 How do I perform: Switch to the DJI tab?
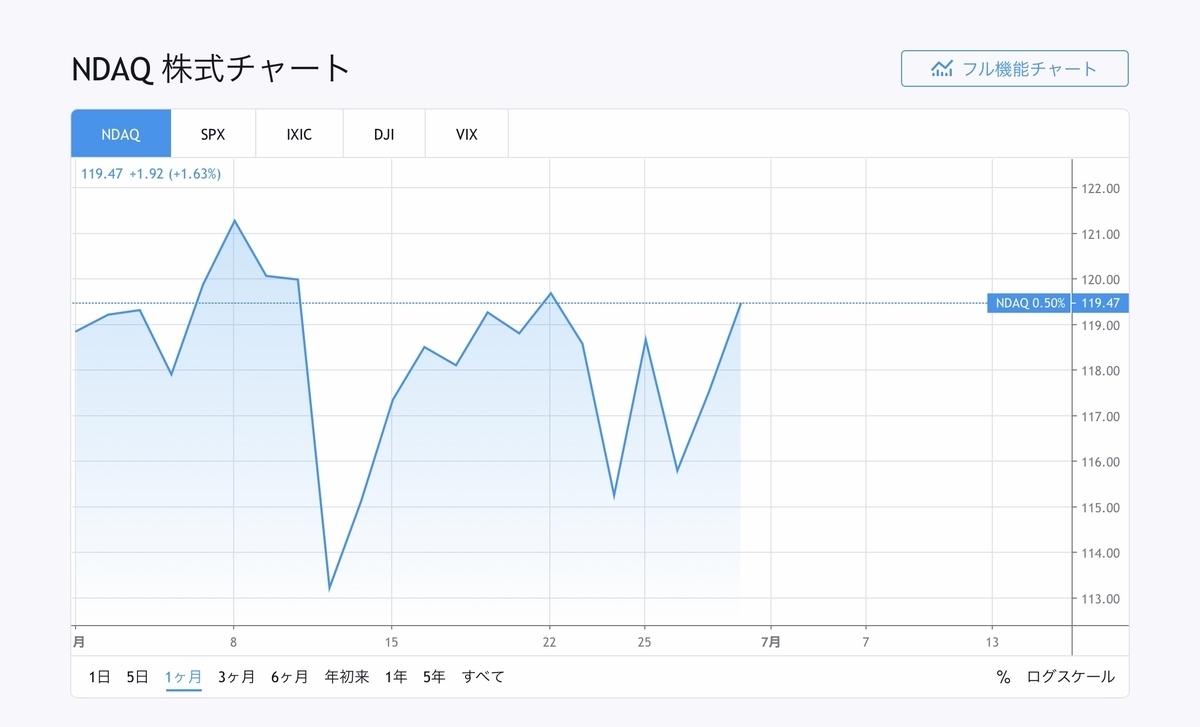pos(384,134)
